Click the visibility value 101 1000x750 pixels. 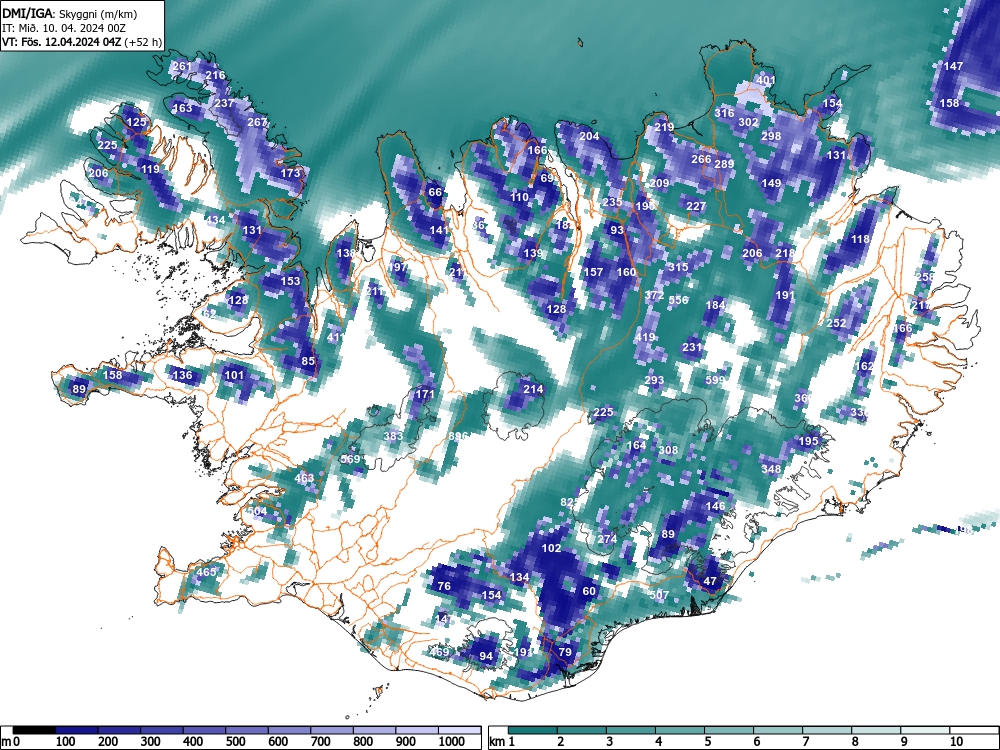pyautogui.click(x=235, y=375)
